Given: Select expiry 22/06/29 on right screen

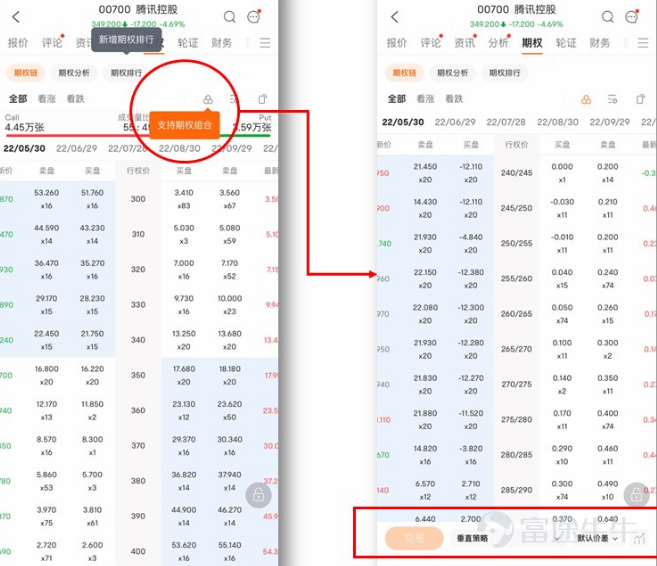Looking at the screenshot, I should (455, 122).
